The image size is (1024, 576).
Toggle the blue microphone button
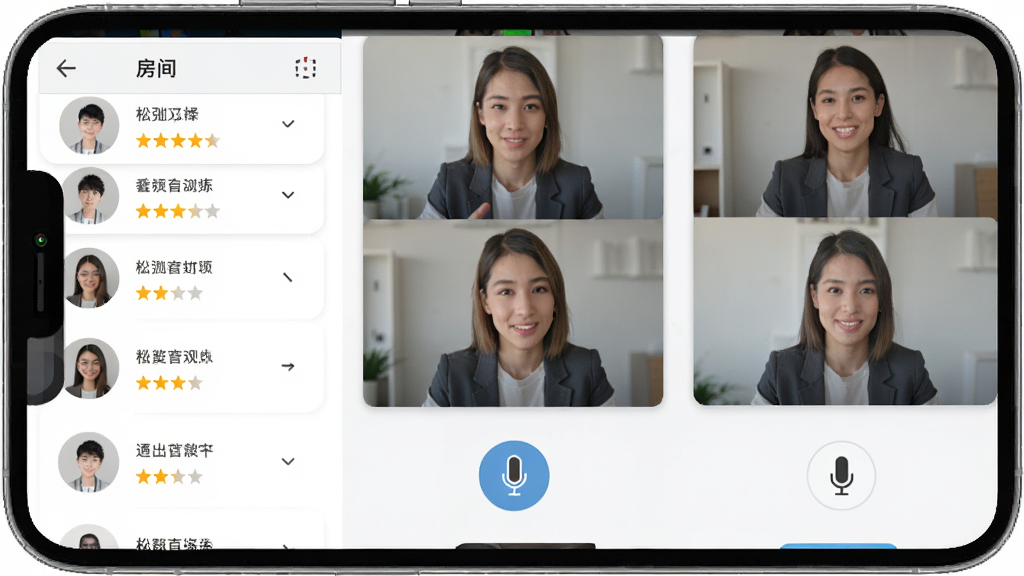(x=514, y=475)
